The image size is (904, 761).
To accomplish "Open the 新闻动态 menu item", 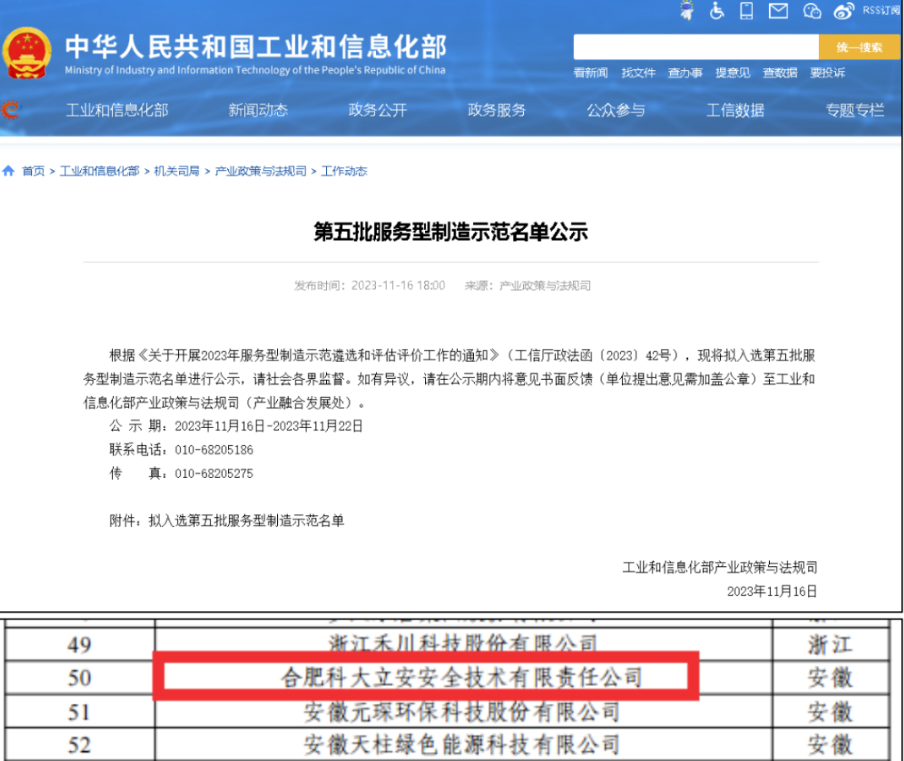I will click(x=257, y=112).
